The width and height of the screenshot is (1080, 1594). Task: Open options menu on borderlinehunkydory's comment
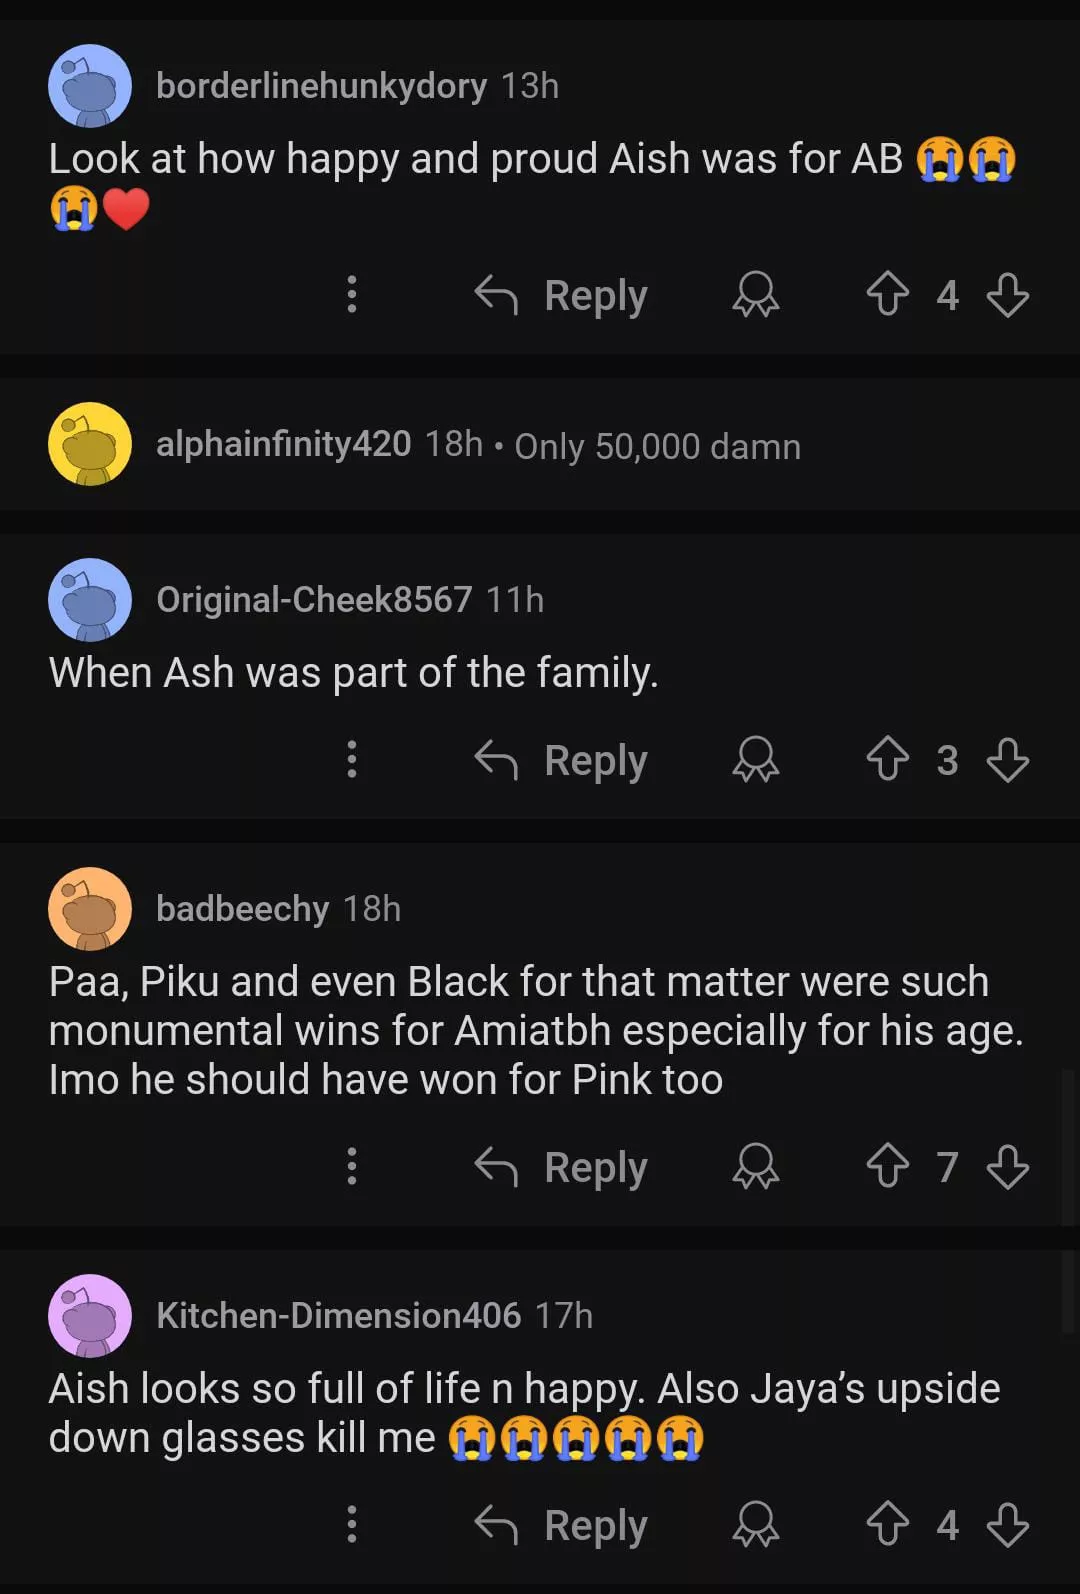click(351, 295)
